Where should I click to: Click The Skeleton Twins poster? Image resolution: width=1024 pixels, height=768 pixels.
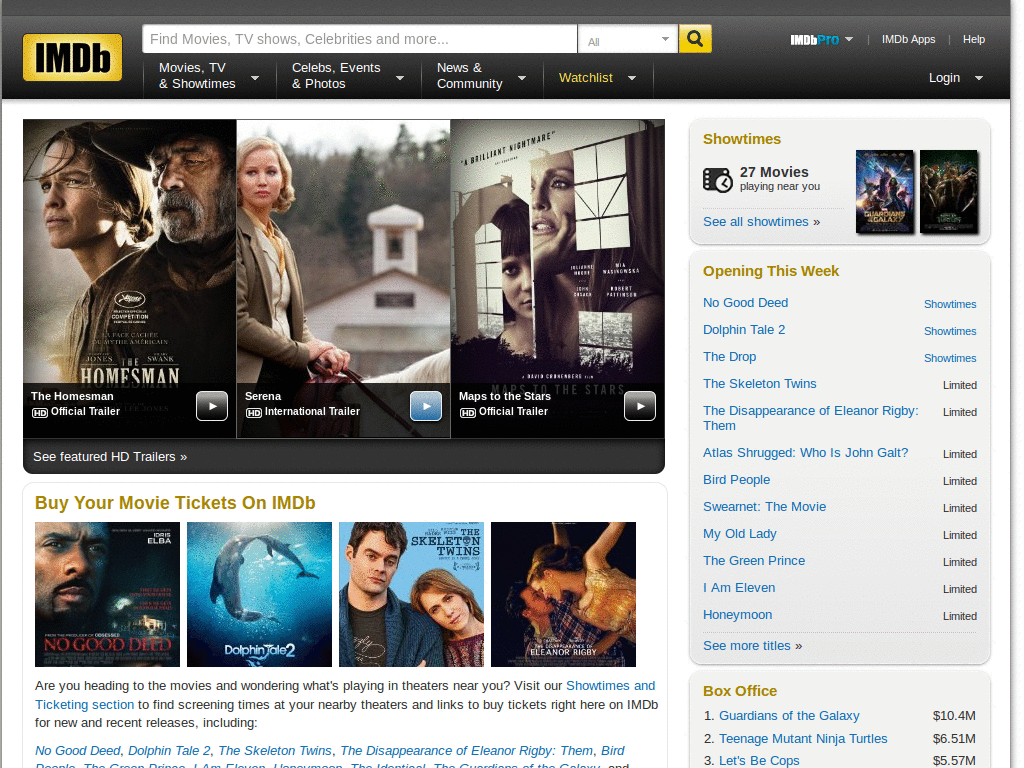click(x=411, y=594)
